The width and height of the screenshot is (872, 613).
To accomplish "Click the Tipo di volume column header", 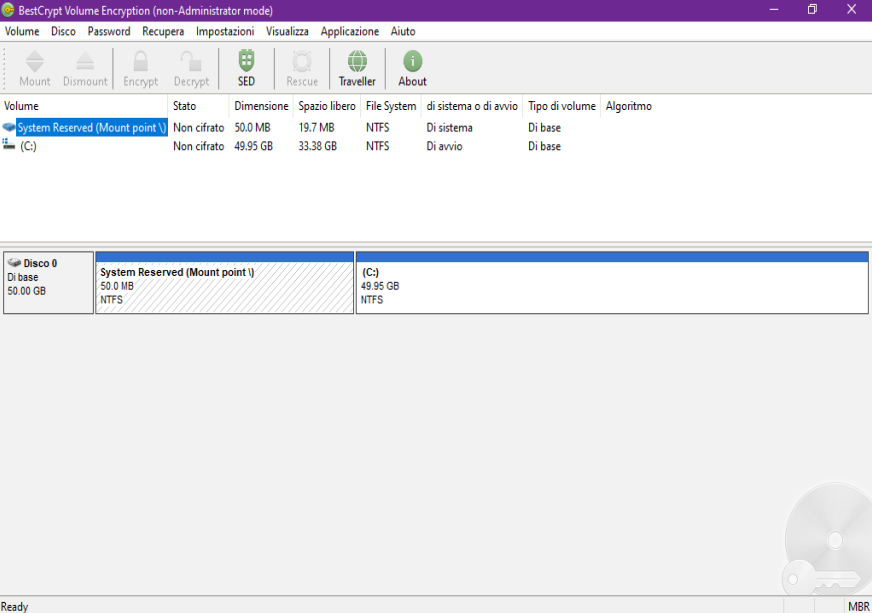I will [x=562, y=106].
